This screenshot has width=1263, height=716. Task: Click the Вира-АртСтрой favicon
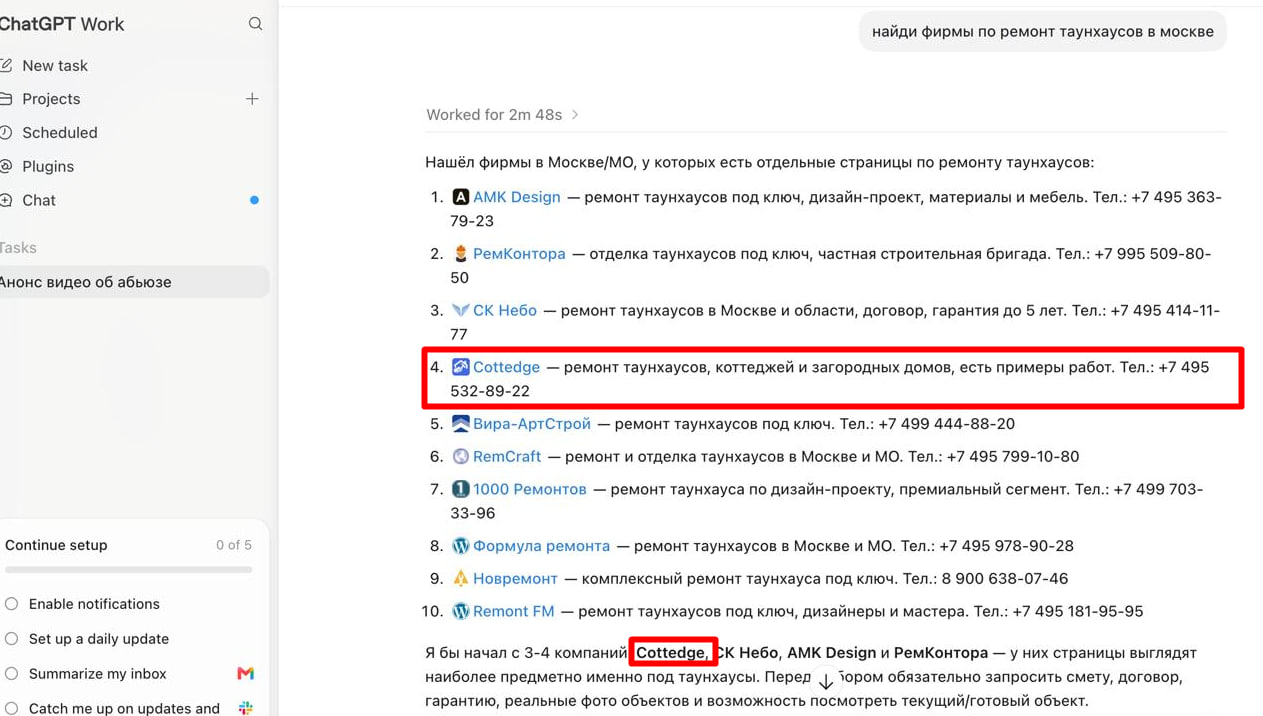(x=460, y=424)
